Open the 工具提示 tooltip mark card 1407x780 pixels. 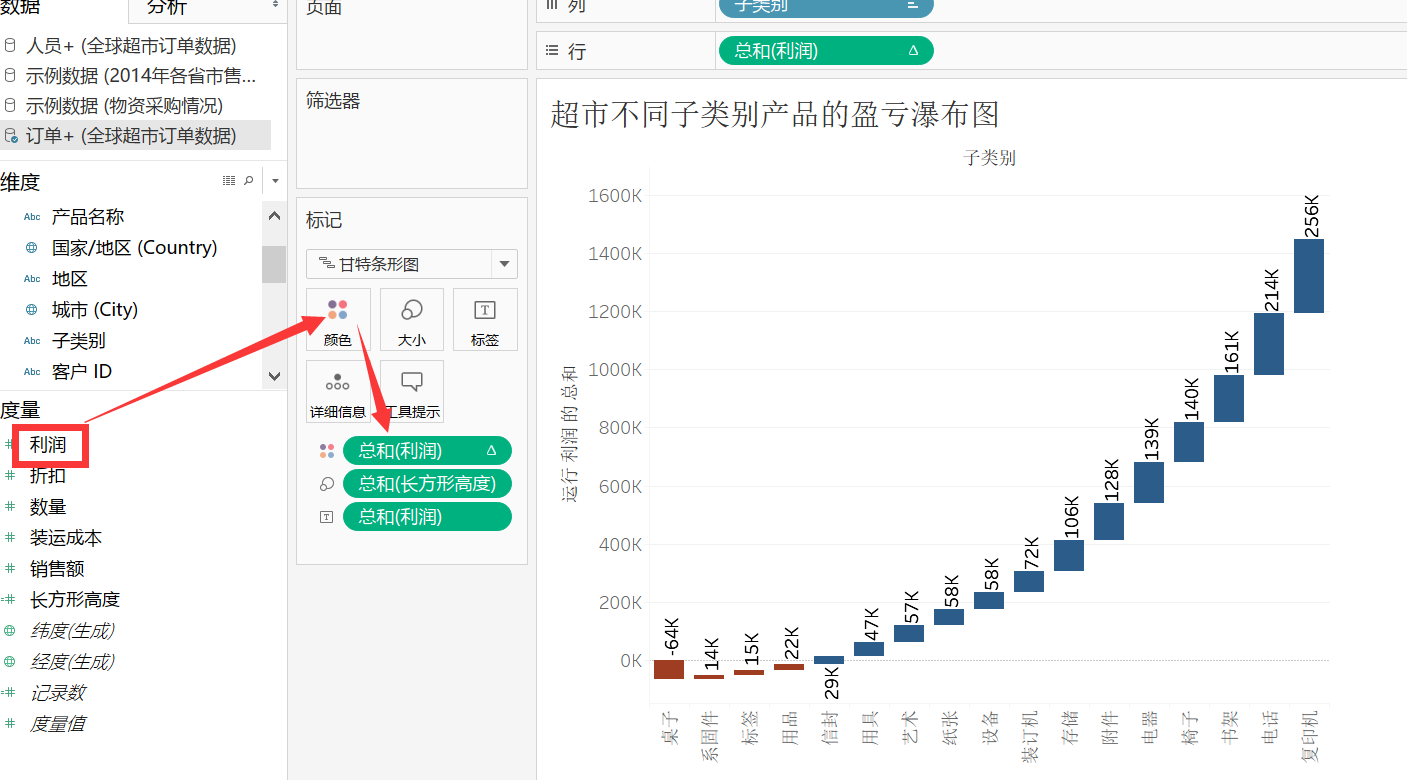click(412, 392)
